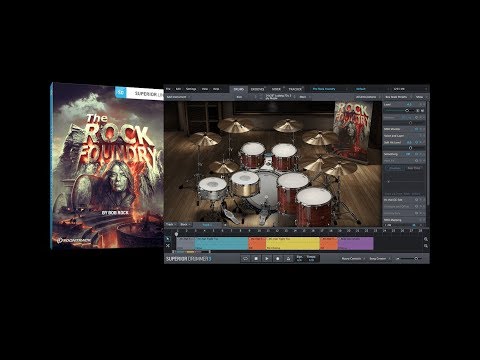Select the purple song block
Screen dimensions: 480x360
[x=355, y=243]
